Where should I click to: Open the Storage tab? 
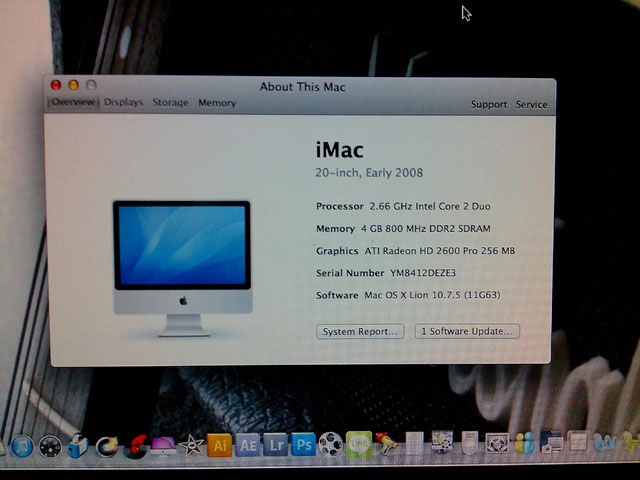click(x=171, y=102)
